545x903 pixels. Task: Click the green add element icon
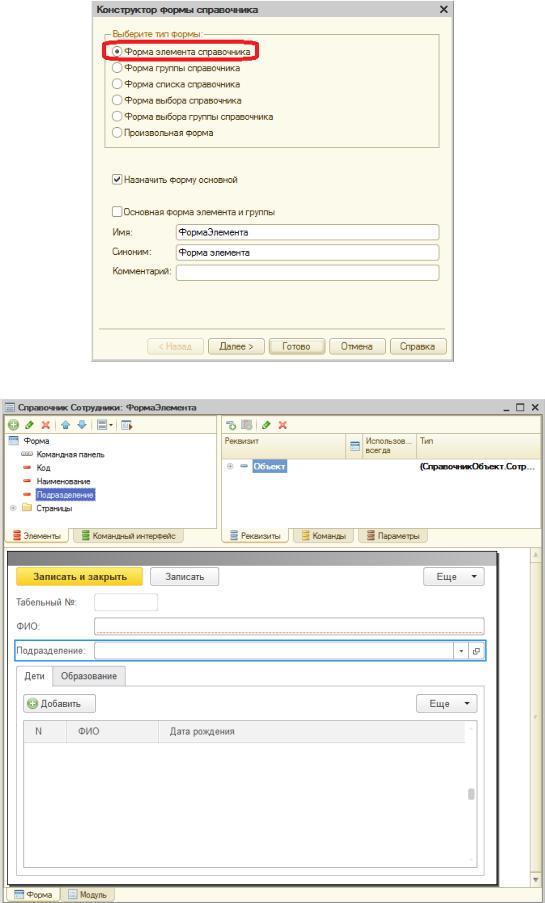click(x=13, y=425)
